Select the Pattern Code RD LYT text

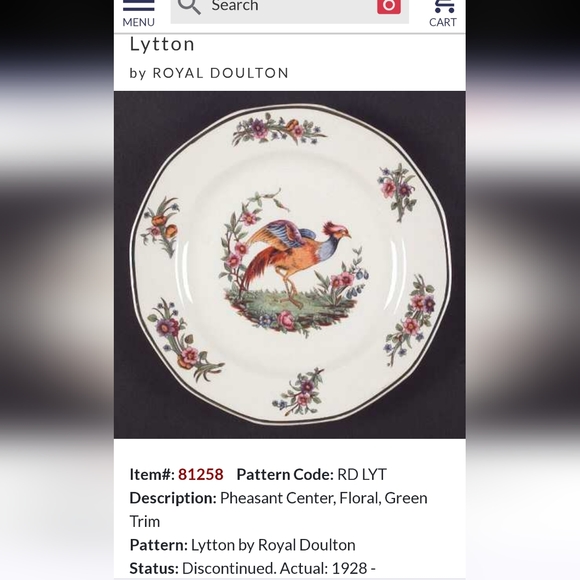(361, 474)
